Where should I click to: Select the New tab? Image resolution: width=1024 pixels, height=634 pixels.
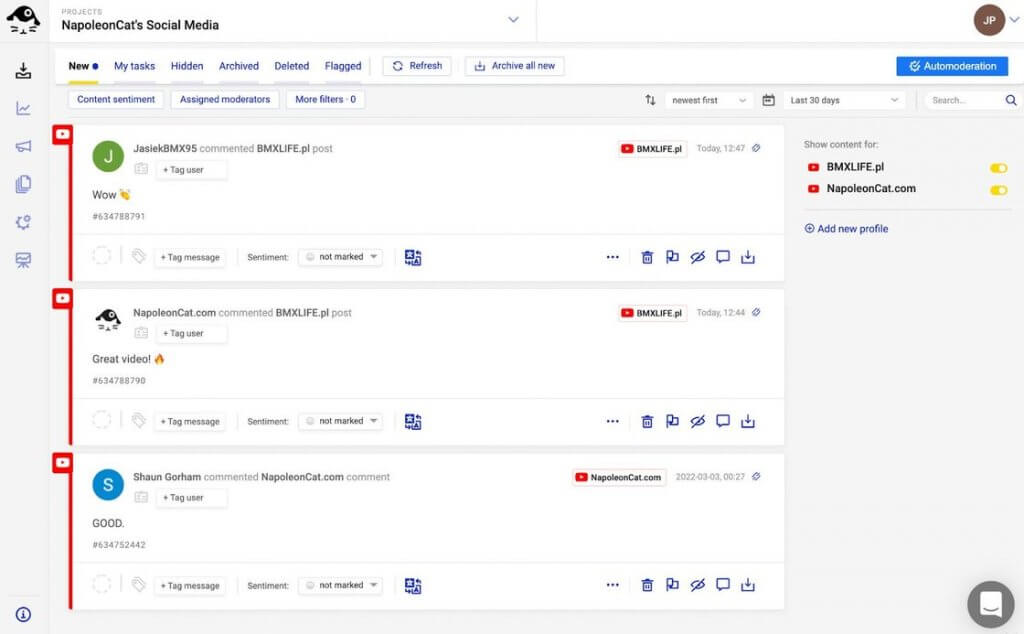[x=83, y=66]
